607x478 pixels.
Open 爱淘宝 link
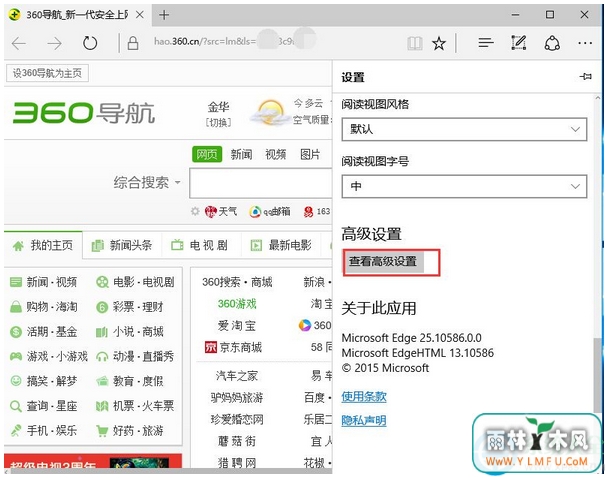pos(237,326)
